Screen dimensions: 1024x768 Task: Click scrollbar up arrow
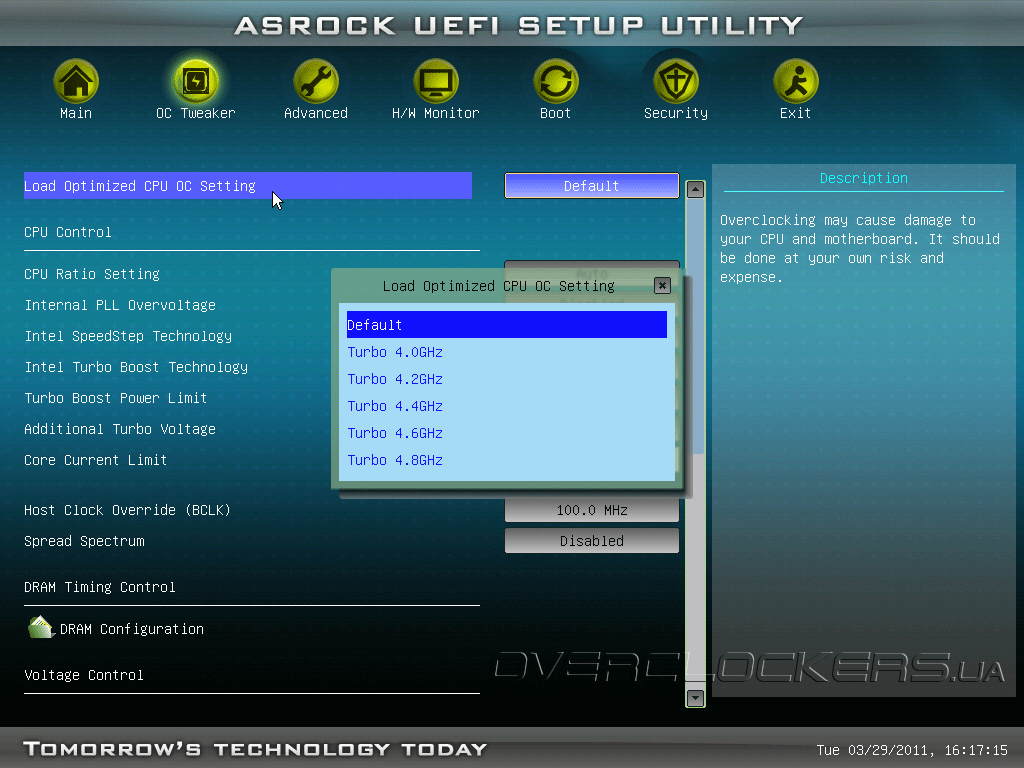(x=696, y=189)
